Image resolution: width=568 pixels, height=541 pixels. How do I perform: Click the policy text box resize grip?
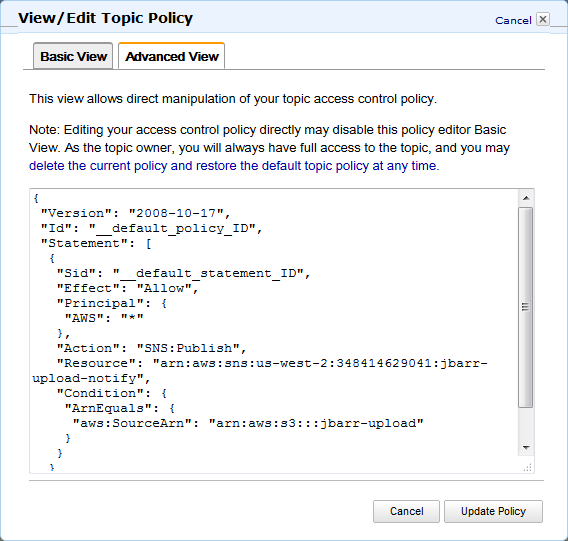point(527,467)
